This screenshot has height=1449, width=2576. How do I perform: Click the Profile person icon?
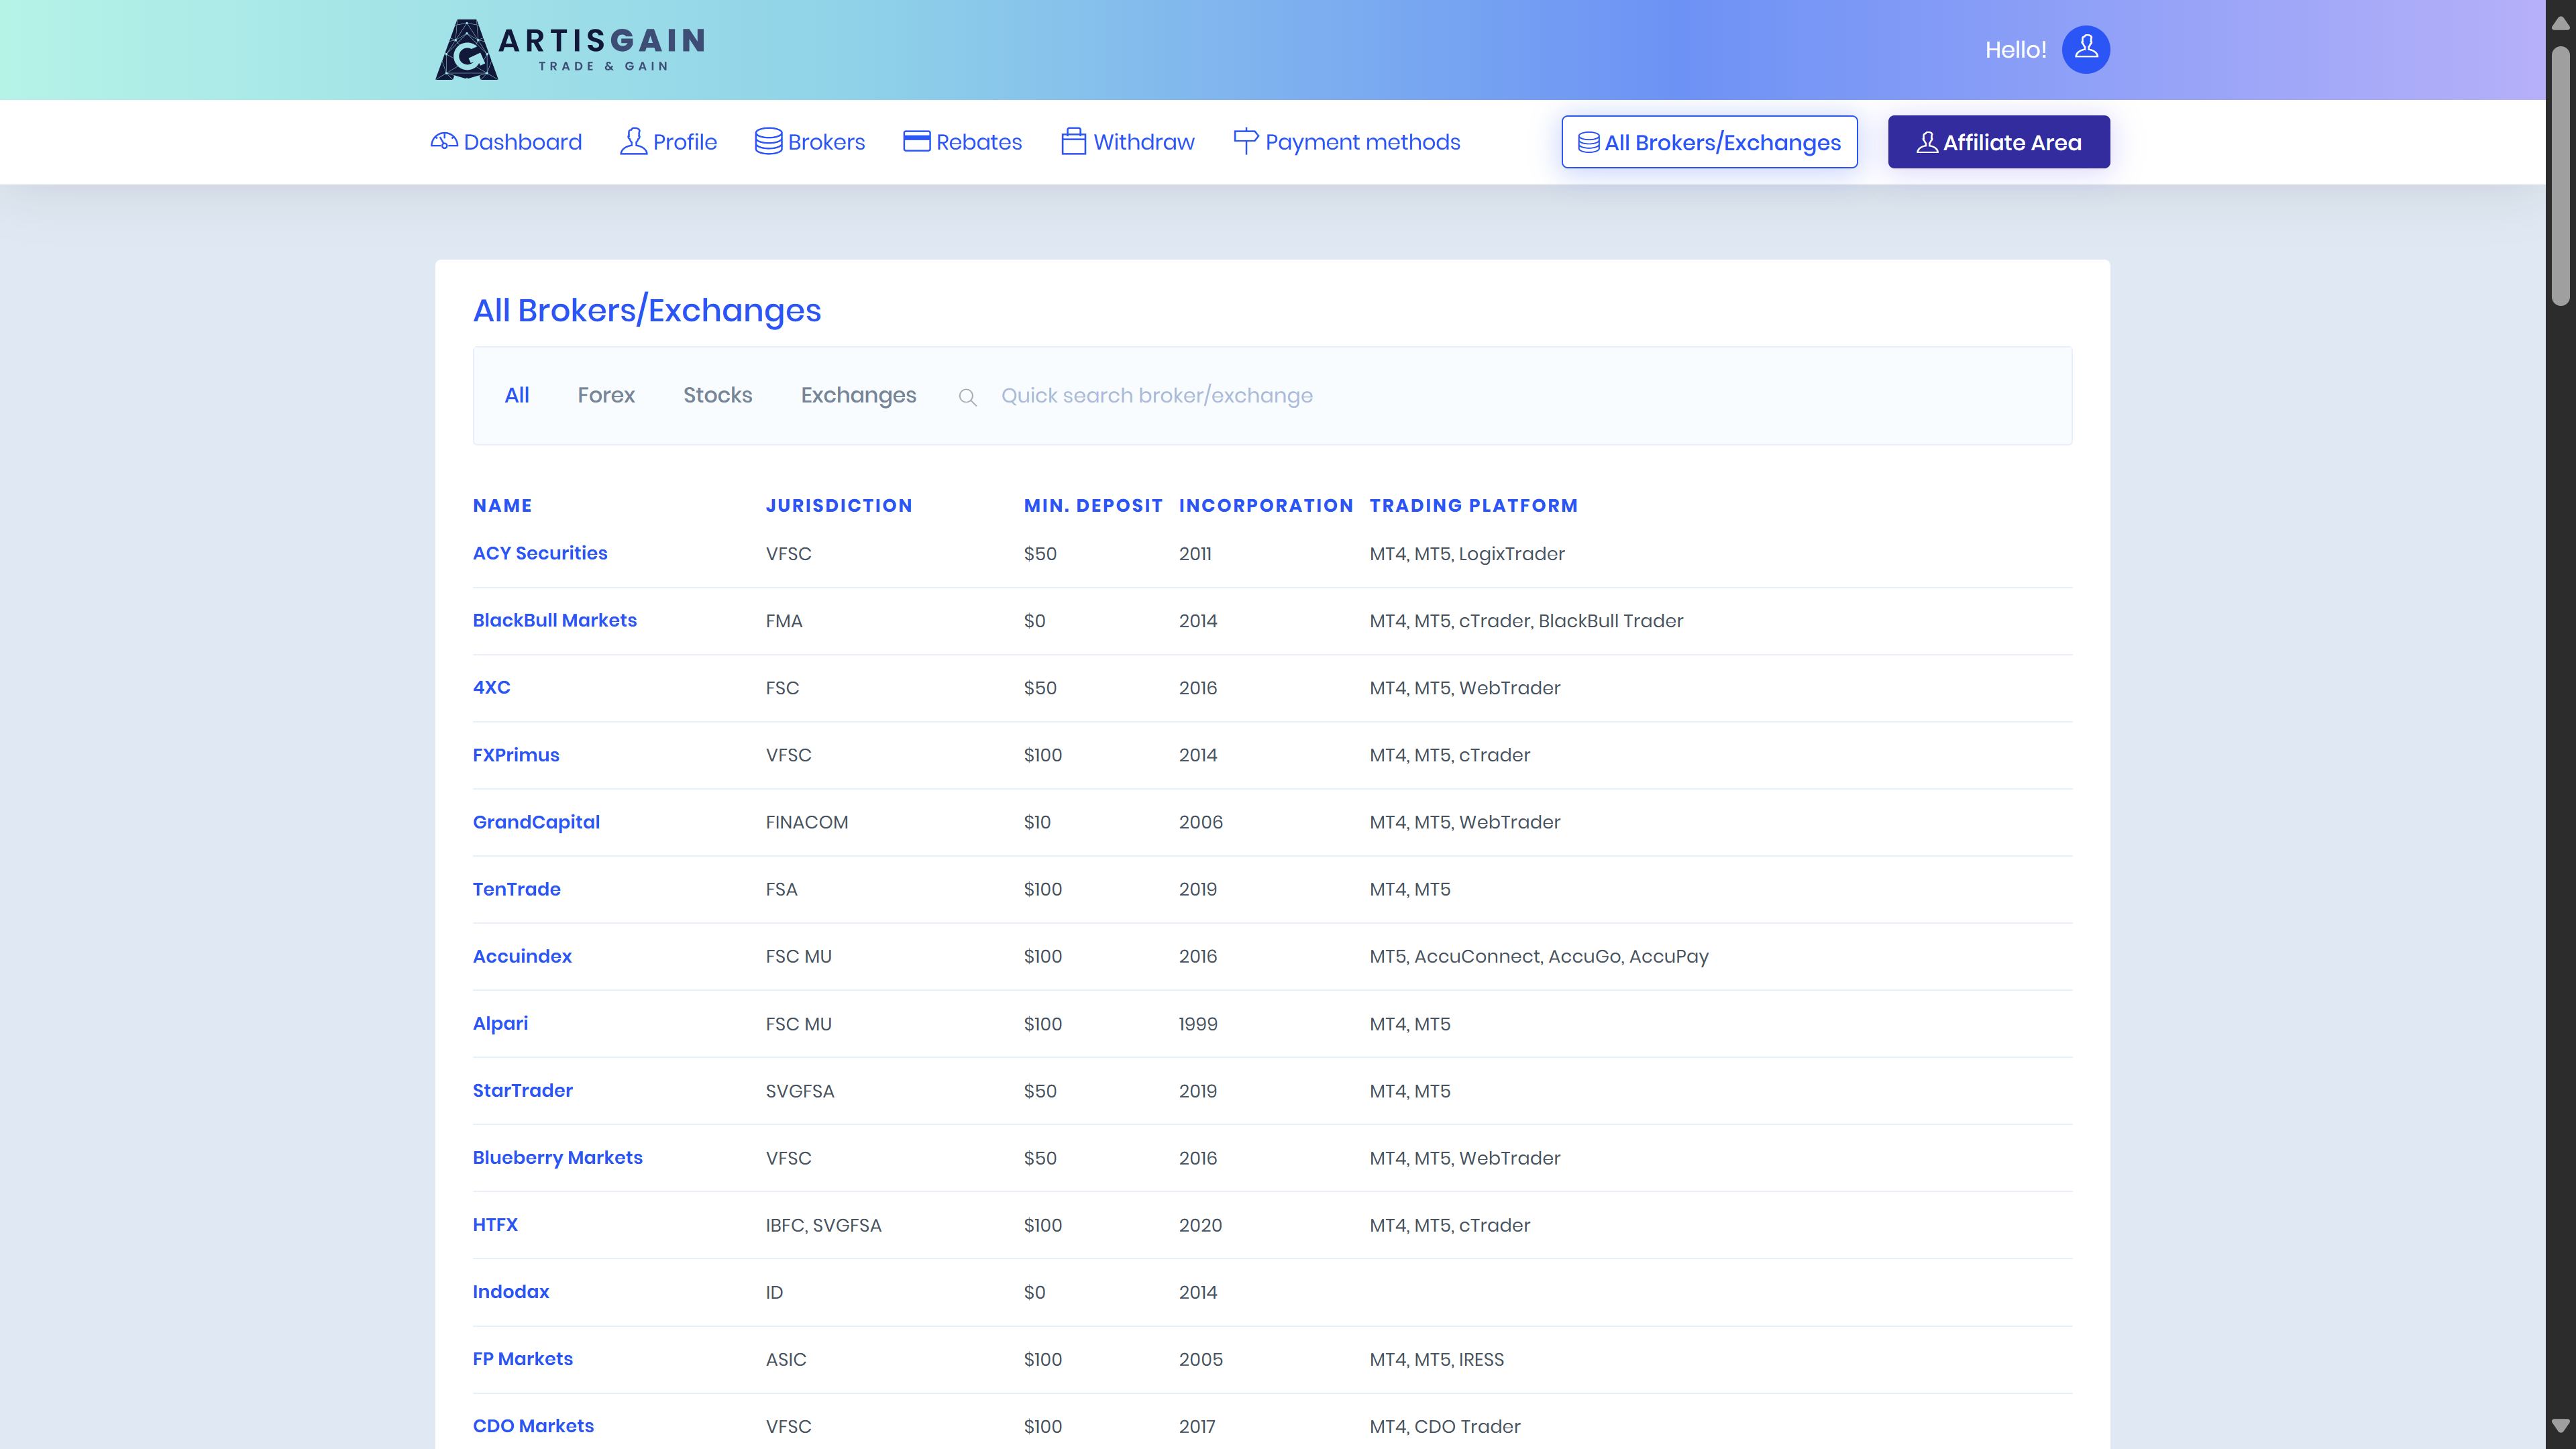click(633, 141)
